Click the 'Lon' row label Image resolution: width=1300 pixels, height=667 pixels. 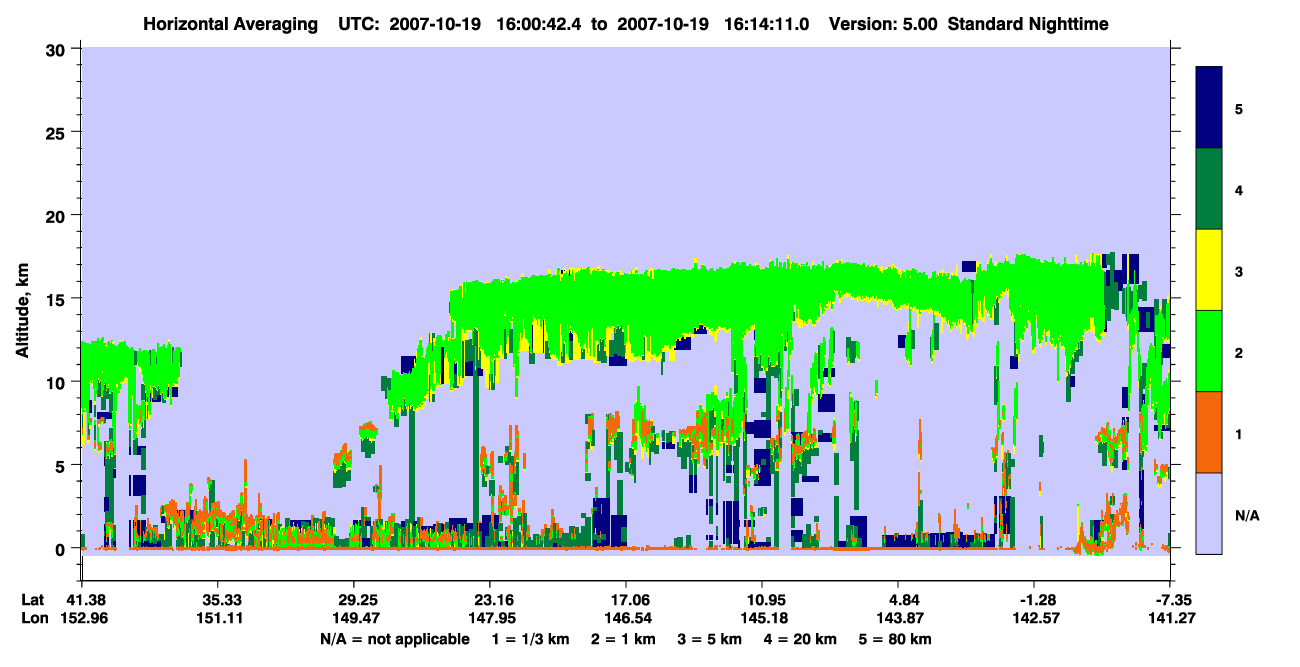click(33, 618)
